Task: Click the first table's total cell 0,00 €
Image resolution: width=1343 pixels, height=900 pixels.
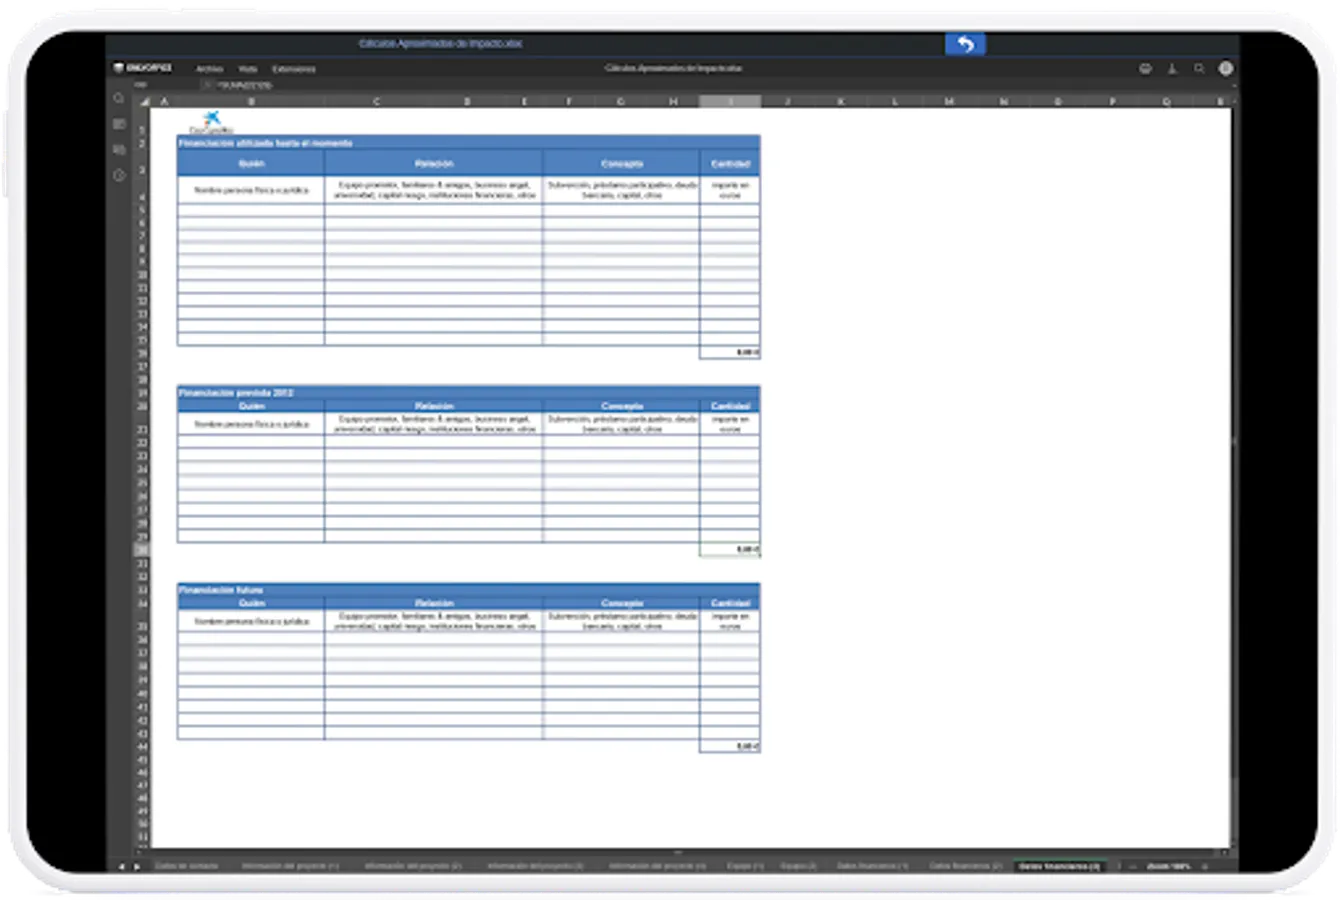Action: pos(730,353)
